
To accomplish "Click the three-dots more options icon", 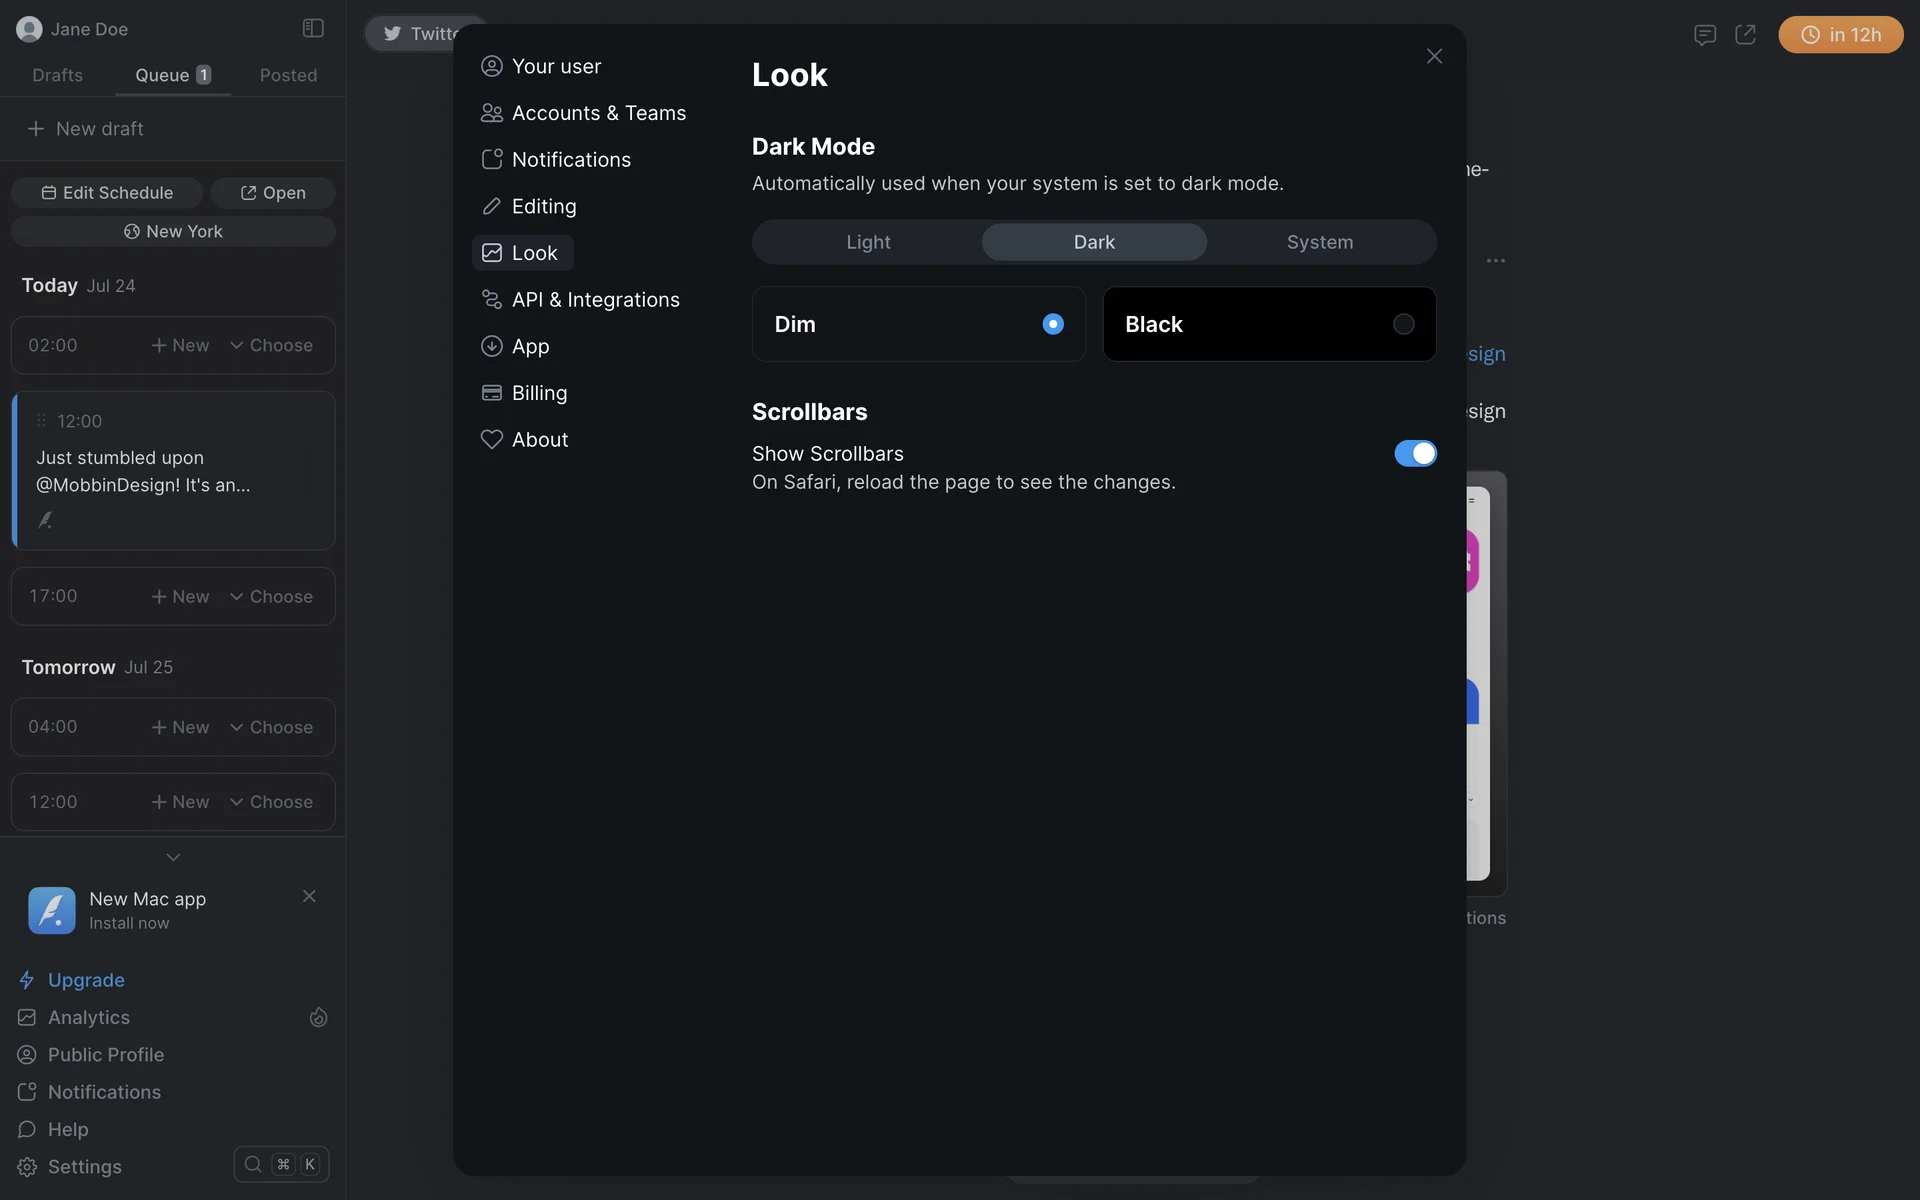I will click(x=1495, y=260).
